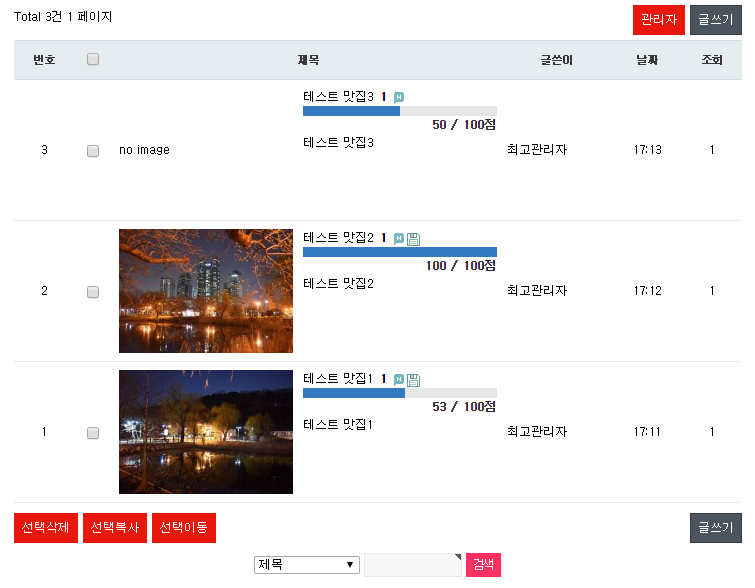Click the search keyword input field
The width and height of the screenshot is (755, 588).
413,565
